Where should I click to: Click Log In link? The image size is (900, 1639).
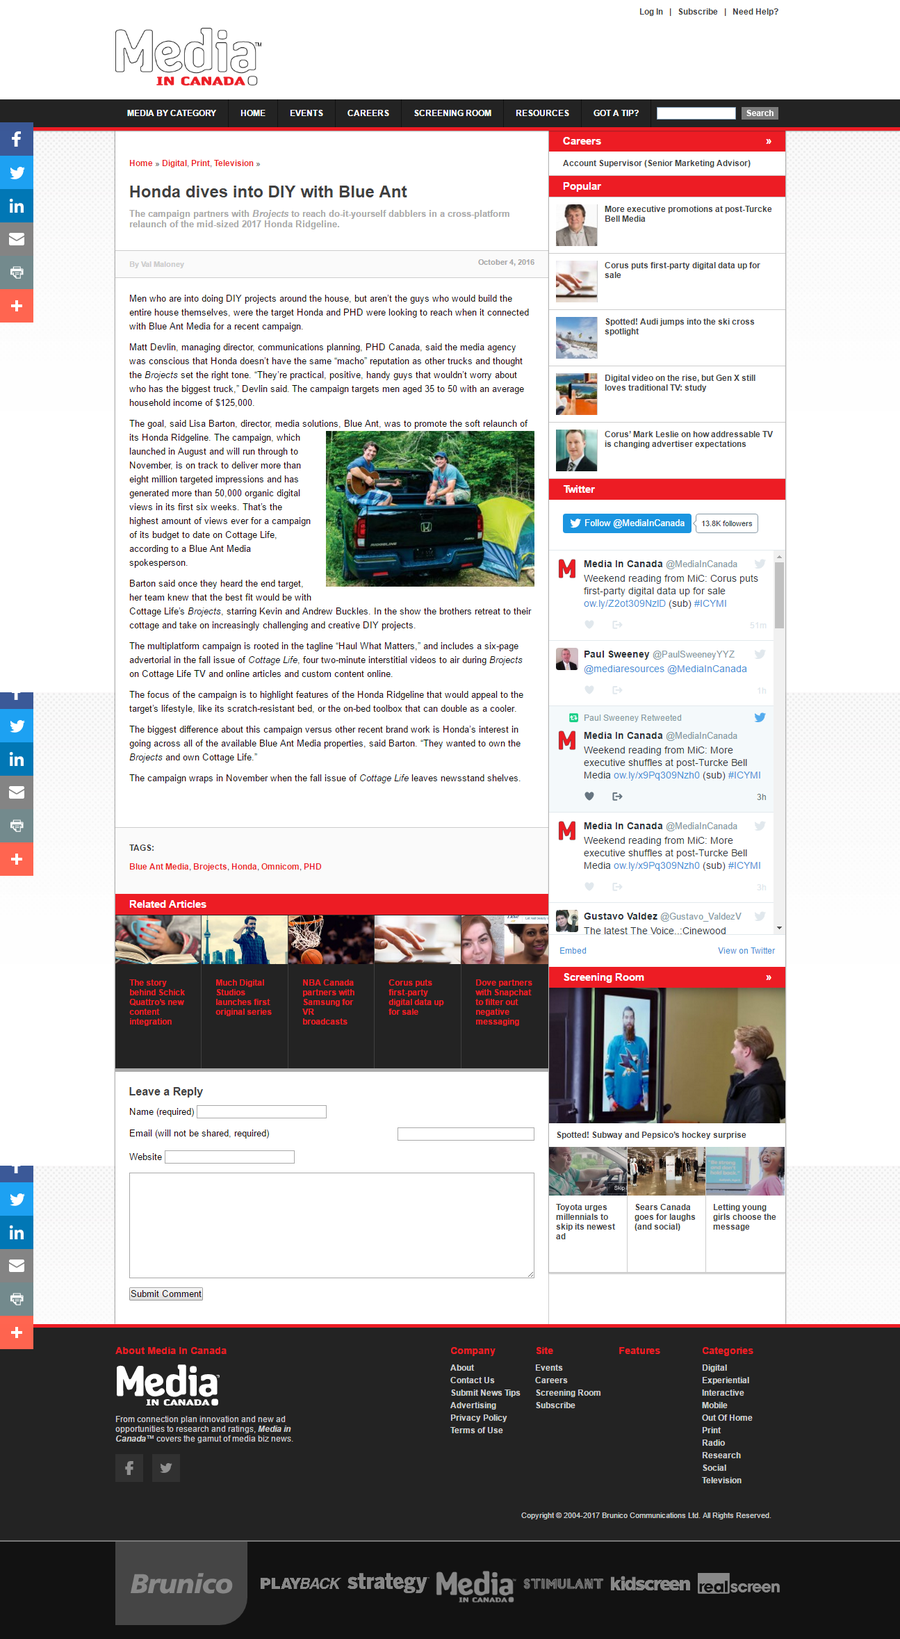point(651,12)
